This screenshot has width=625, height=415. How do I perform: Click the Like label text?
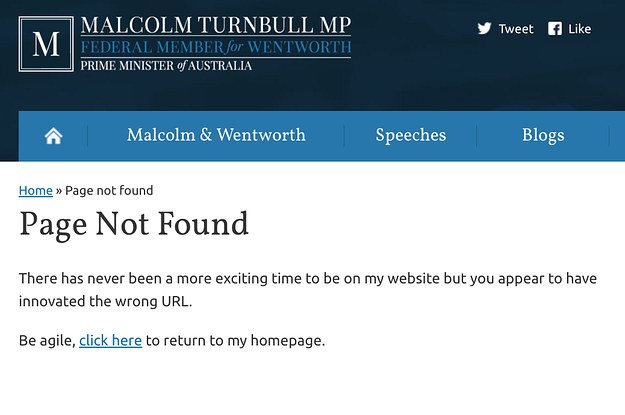click(580, 29)
